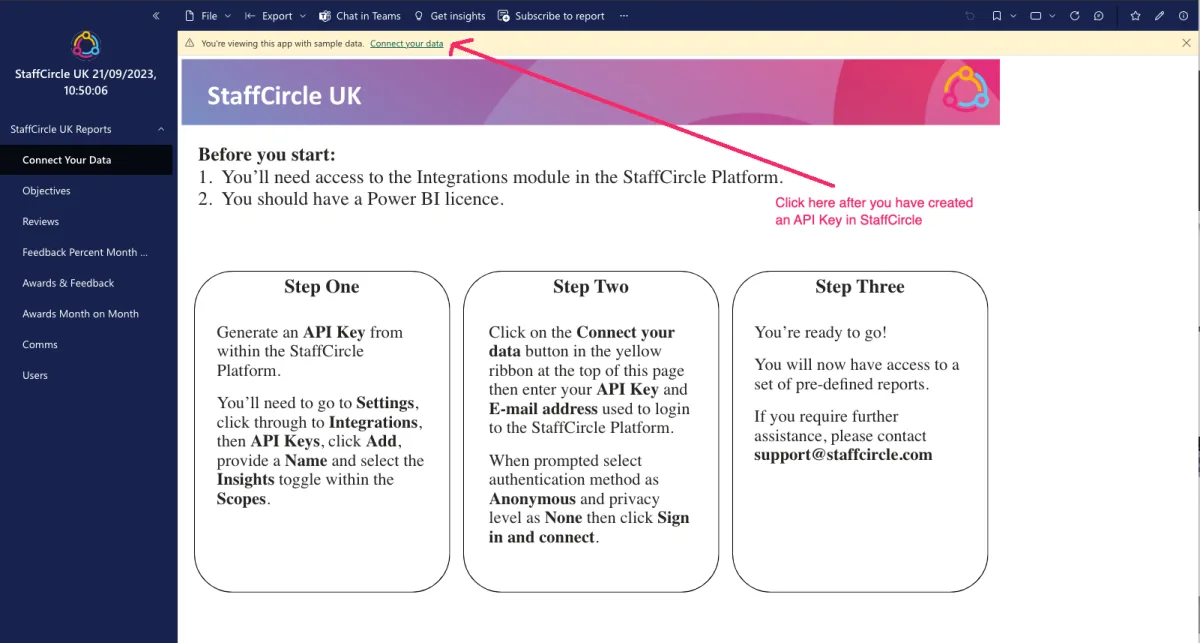Click the info circle icon
The image size is (1200, 643).
[x=1184, y=16]
